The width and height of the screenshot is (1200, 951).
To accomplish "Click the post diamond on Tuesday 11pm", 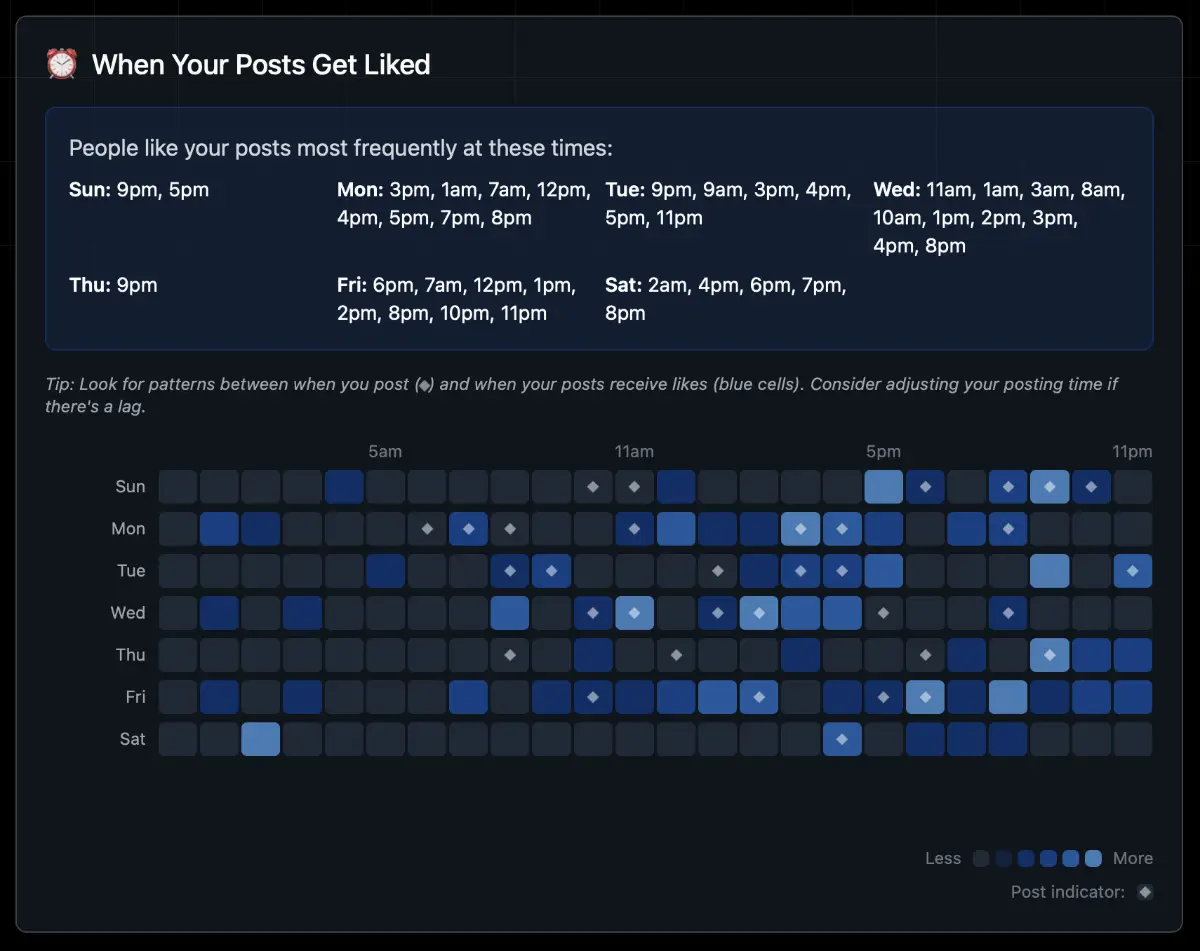I will [x=1133, y=571].
